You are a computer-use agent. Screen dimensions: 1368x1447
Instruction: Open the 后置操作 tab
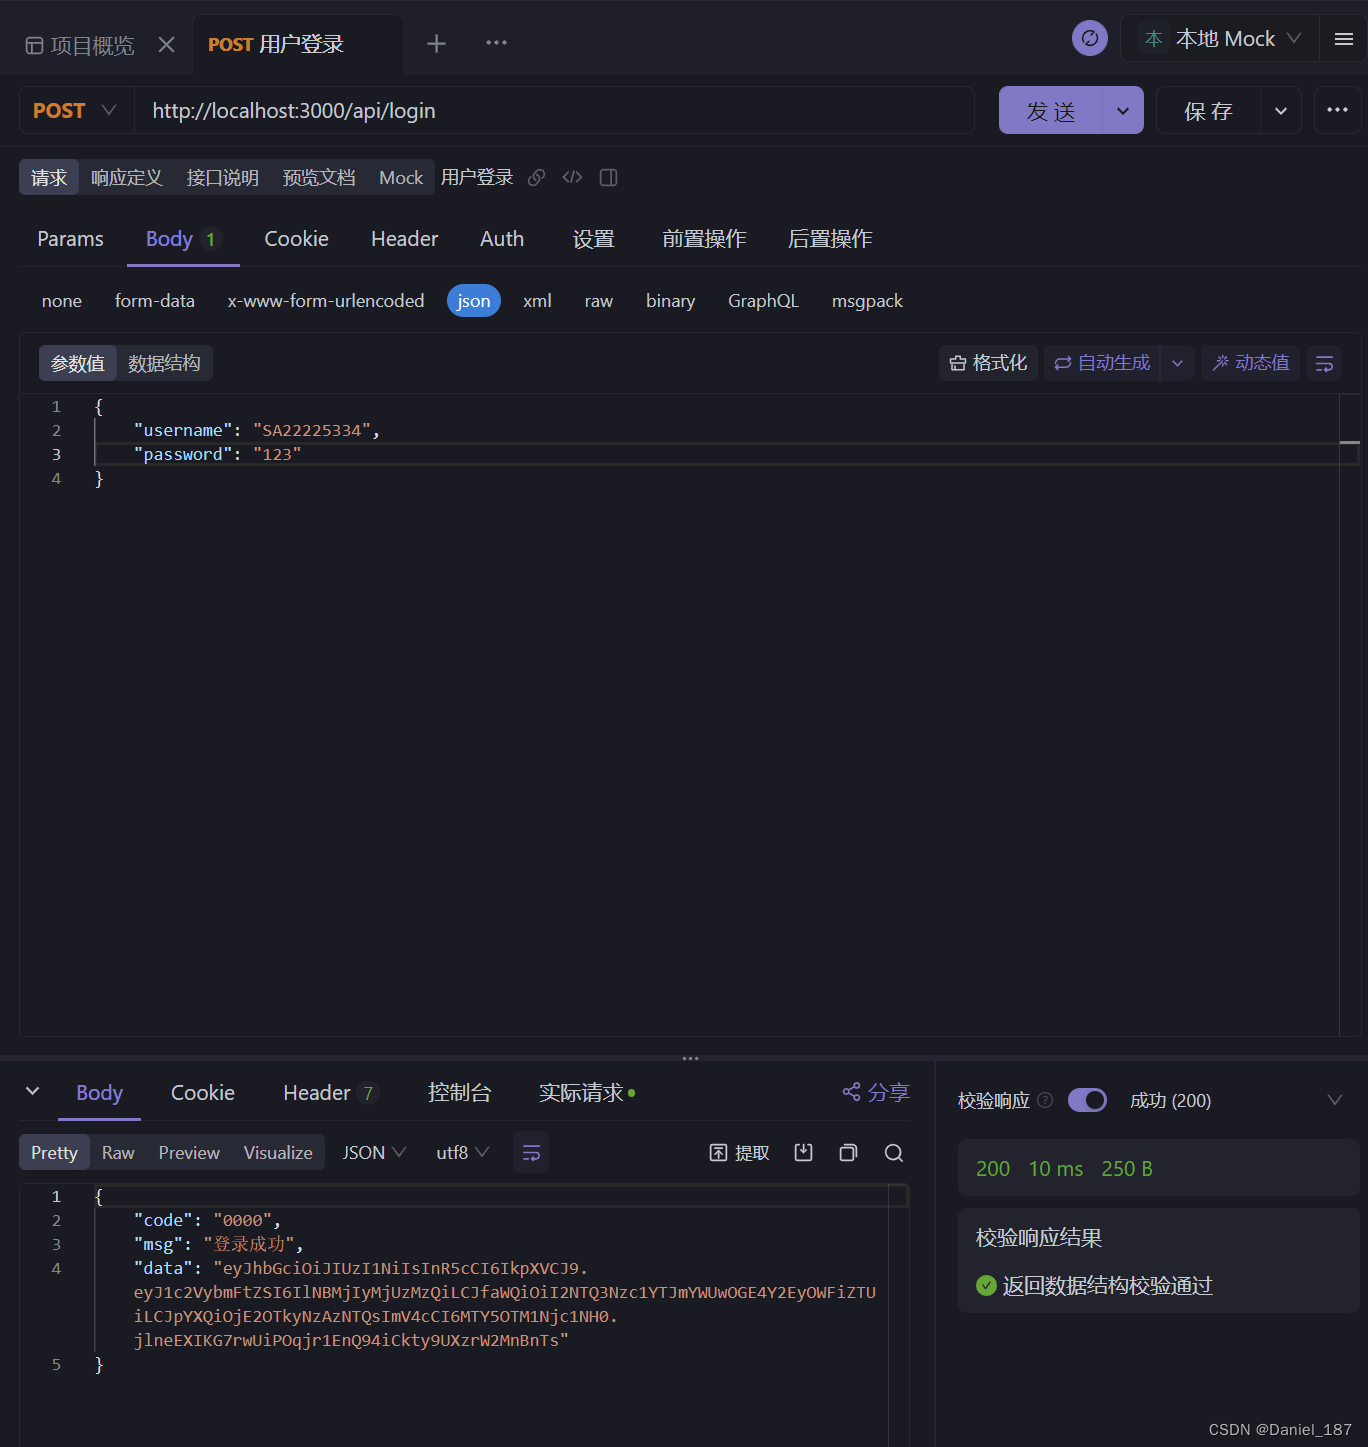(x=830, y=239)
